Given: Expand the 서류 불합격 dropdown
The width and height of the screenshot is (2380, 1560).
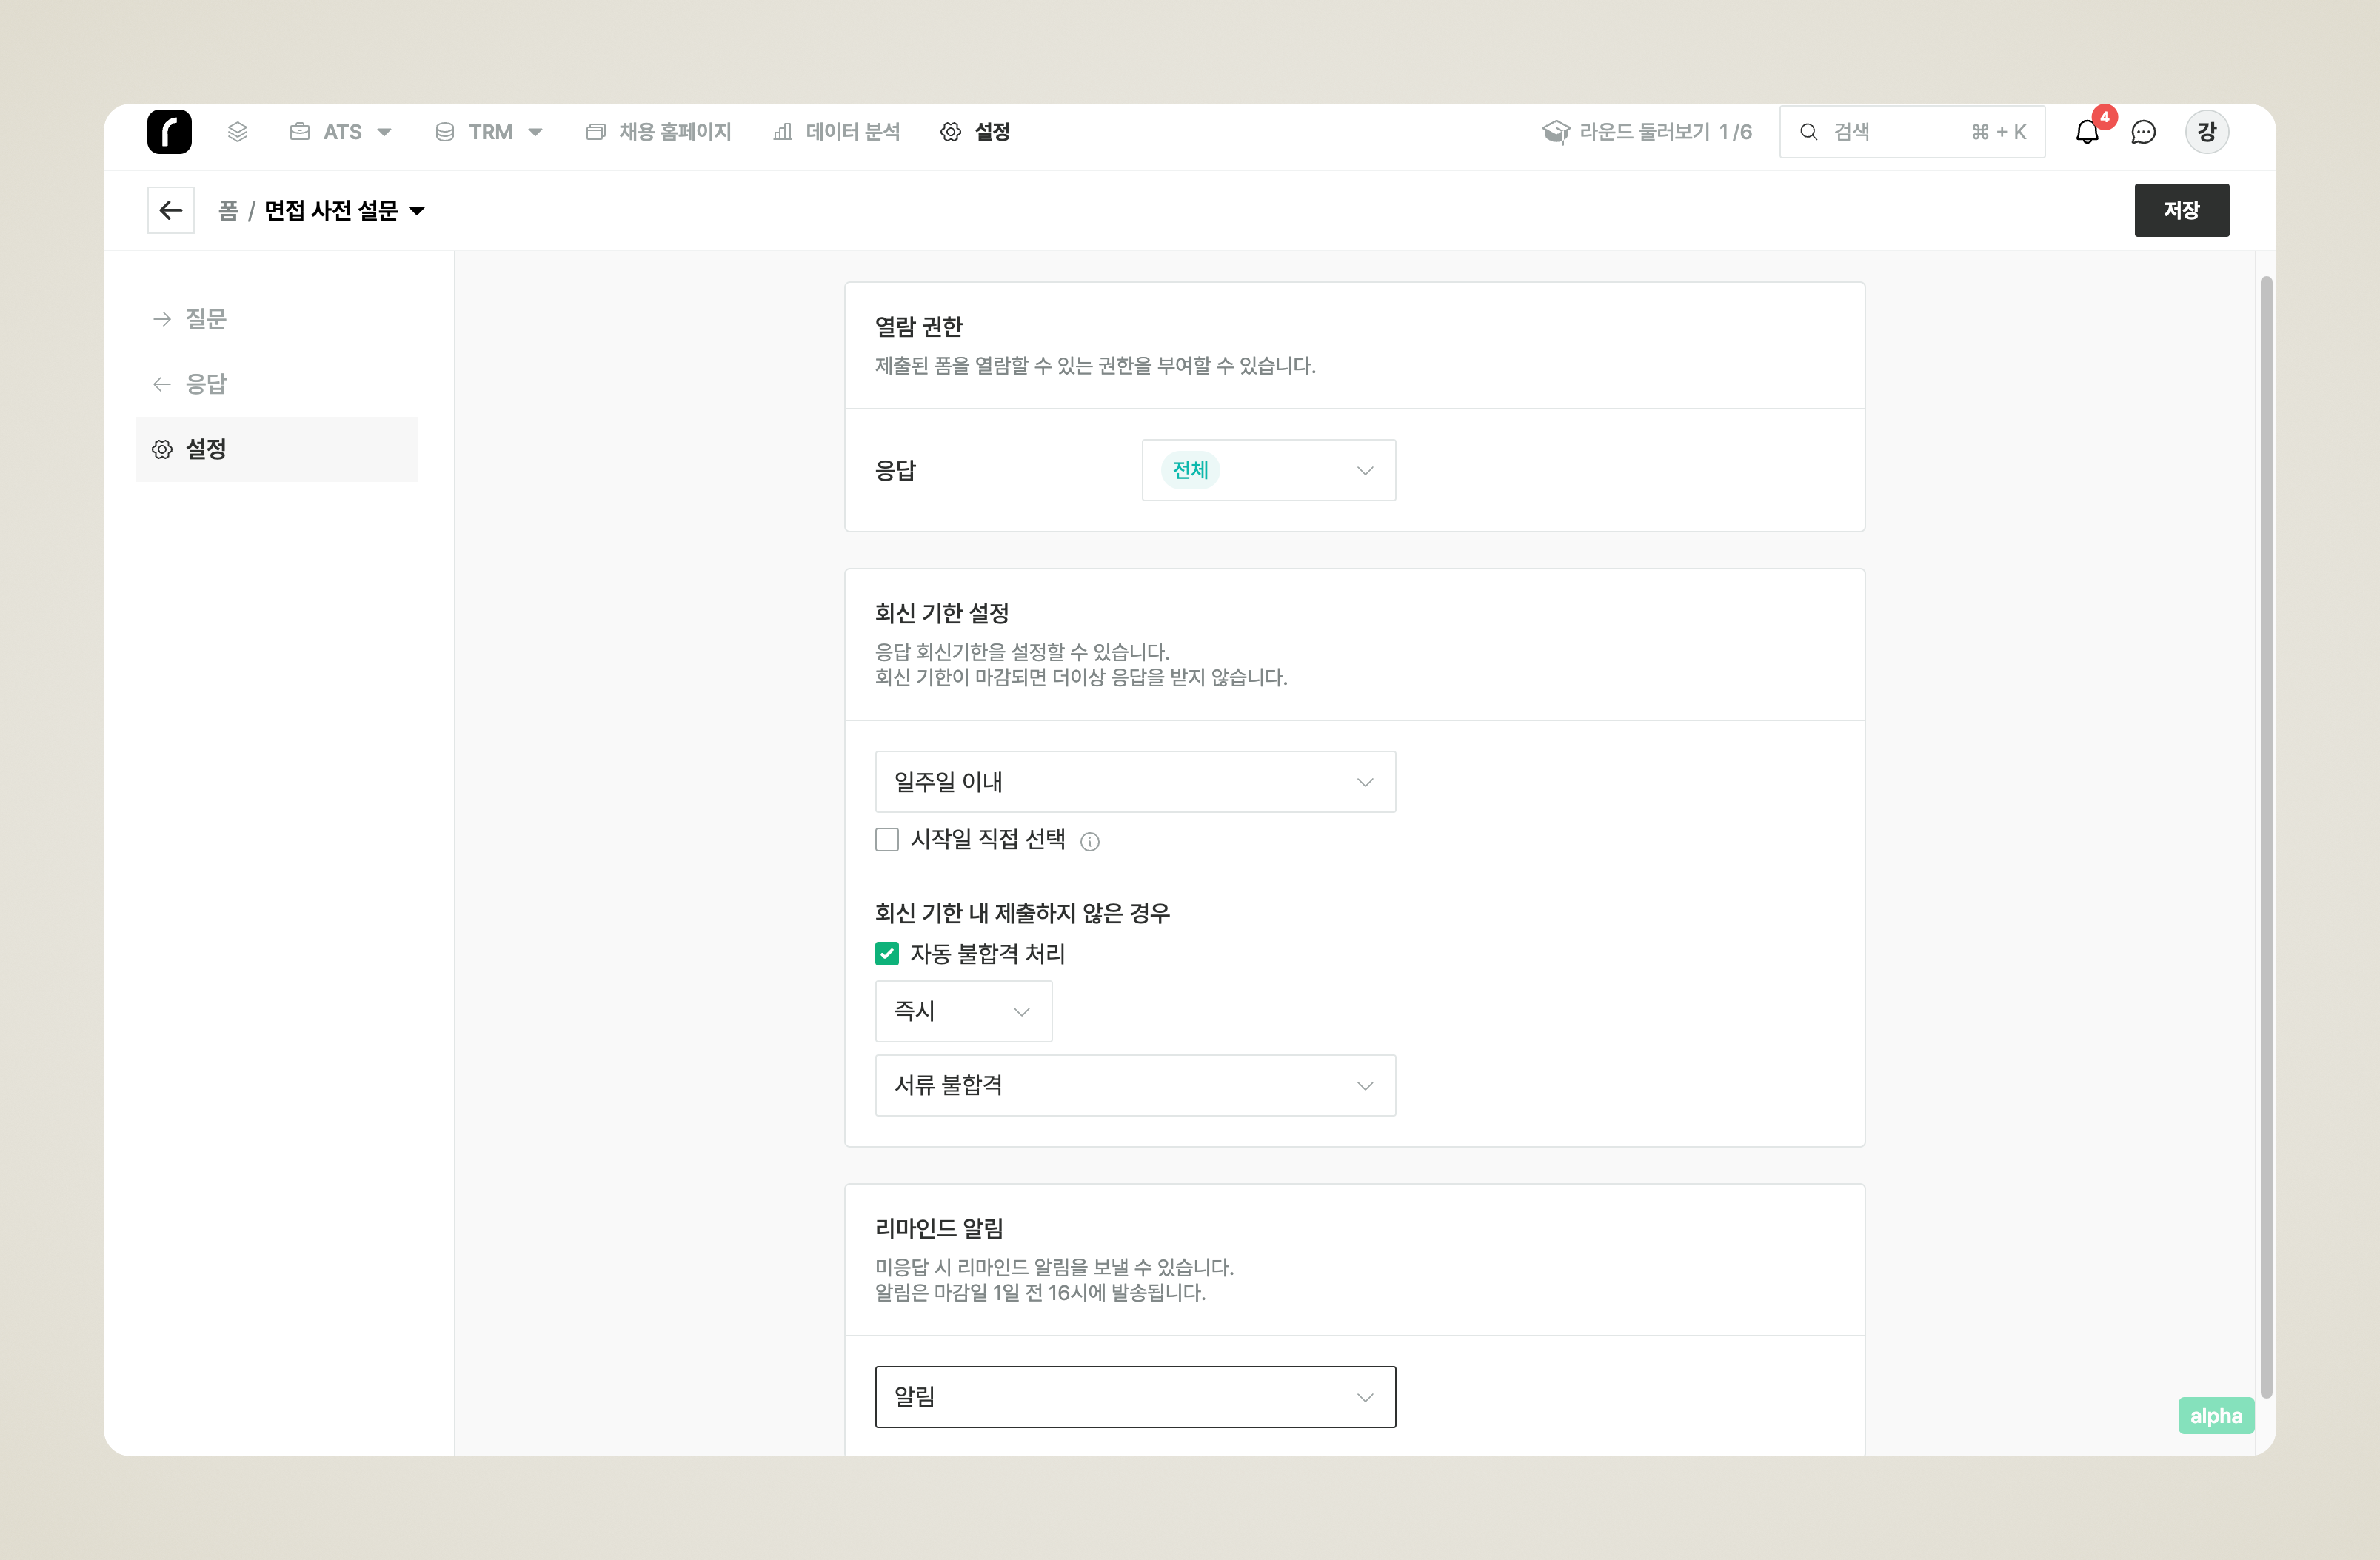Looking at the screenshot, I should pos(1135,1085).
